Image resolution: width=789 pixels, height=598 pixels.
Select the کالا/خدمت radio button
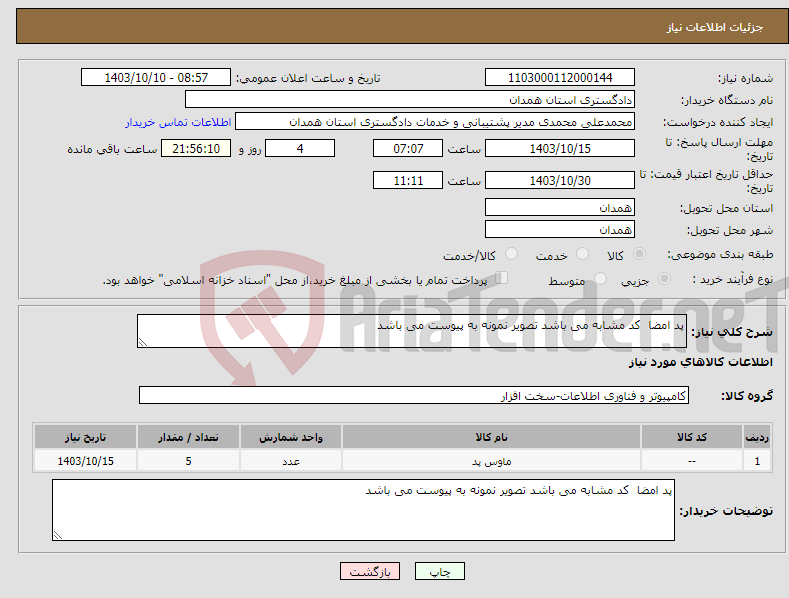point(511,254)
